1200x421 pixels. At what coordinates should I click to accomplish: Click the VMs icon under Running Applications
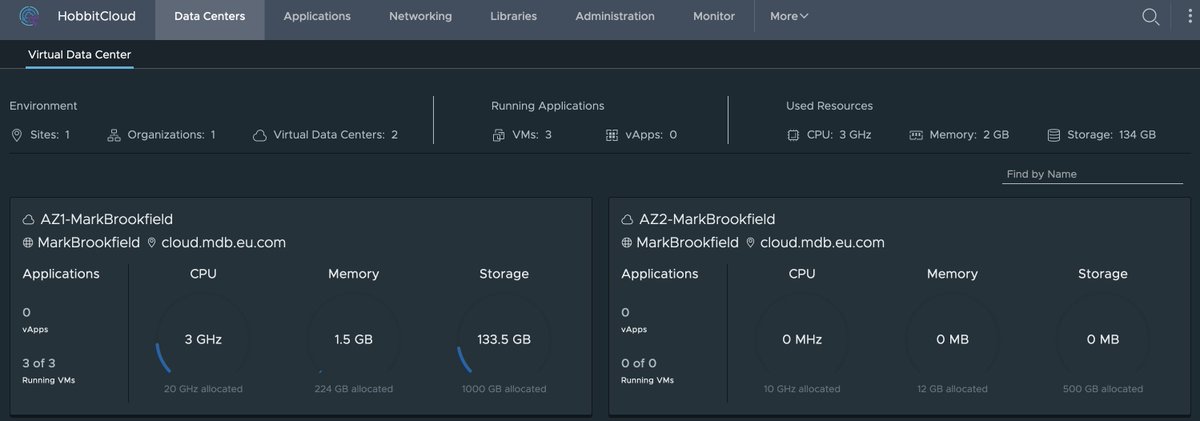(x=499, y=134)
